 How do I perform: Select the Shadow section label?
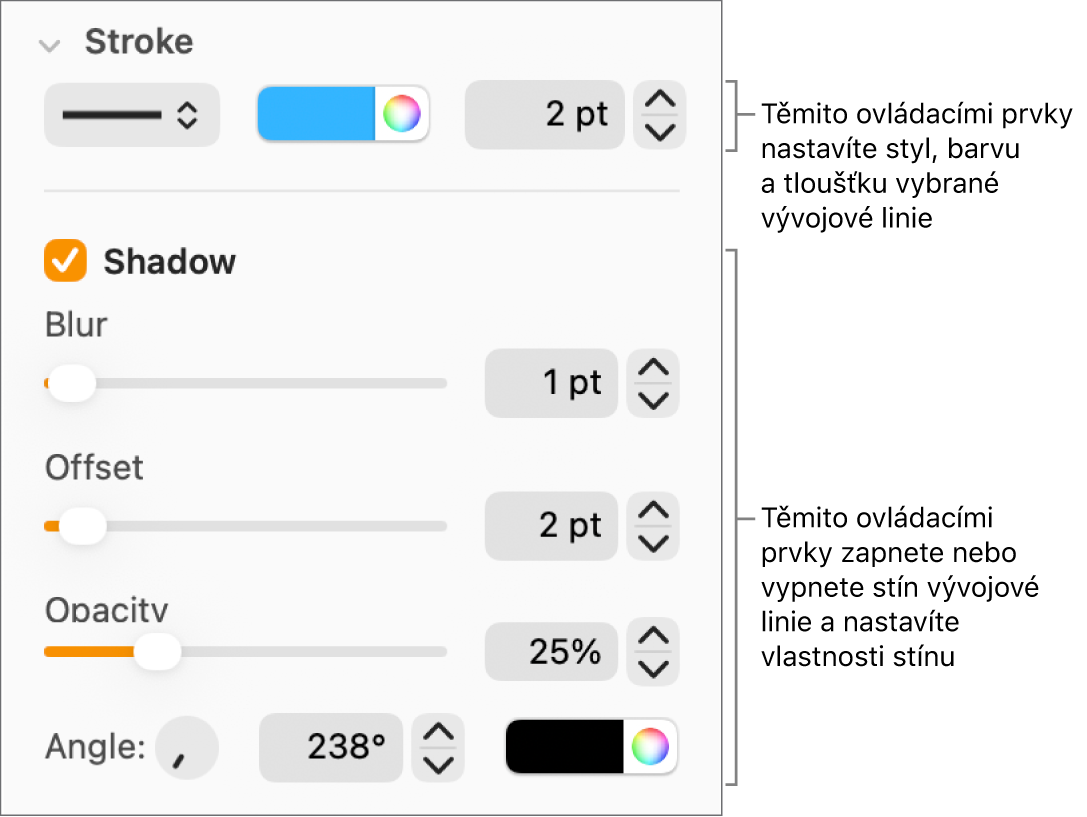click(x=168, y=262)
